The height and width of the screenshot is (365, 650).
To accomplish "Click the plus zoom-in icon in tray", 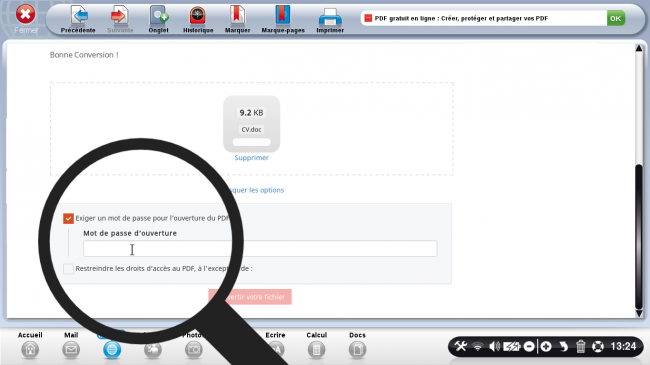I will tap(546, 346).
